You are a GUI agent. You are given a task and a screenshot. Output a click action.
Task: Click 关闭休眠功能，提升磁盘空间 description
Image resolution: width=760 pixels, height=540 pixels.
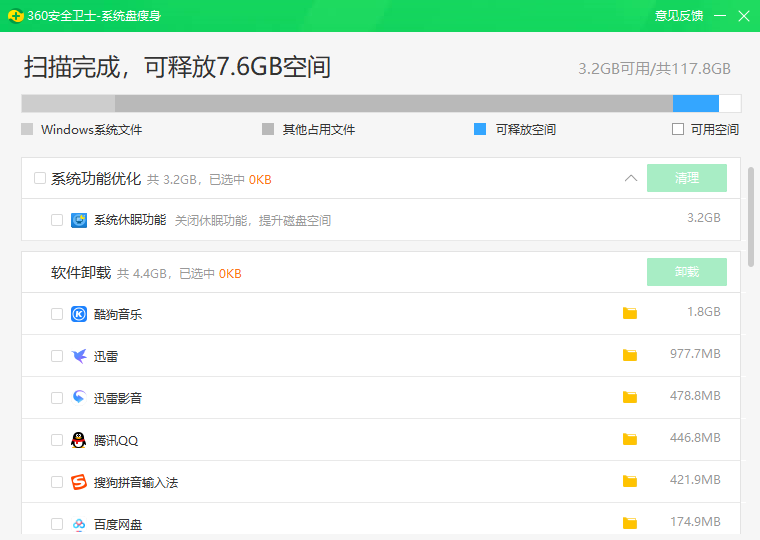tap(253, 221)
